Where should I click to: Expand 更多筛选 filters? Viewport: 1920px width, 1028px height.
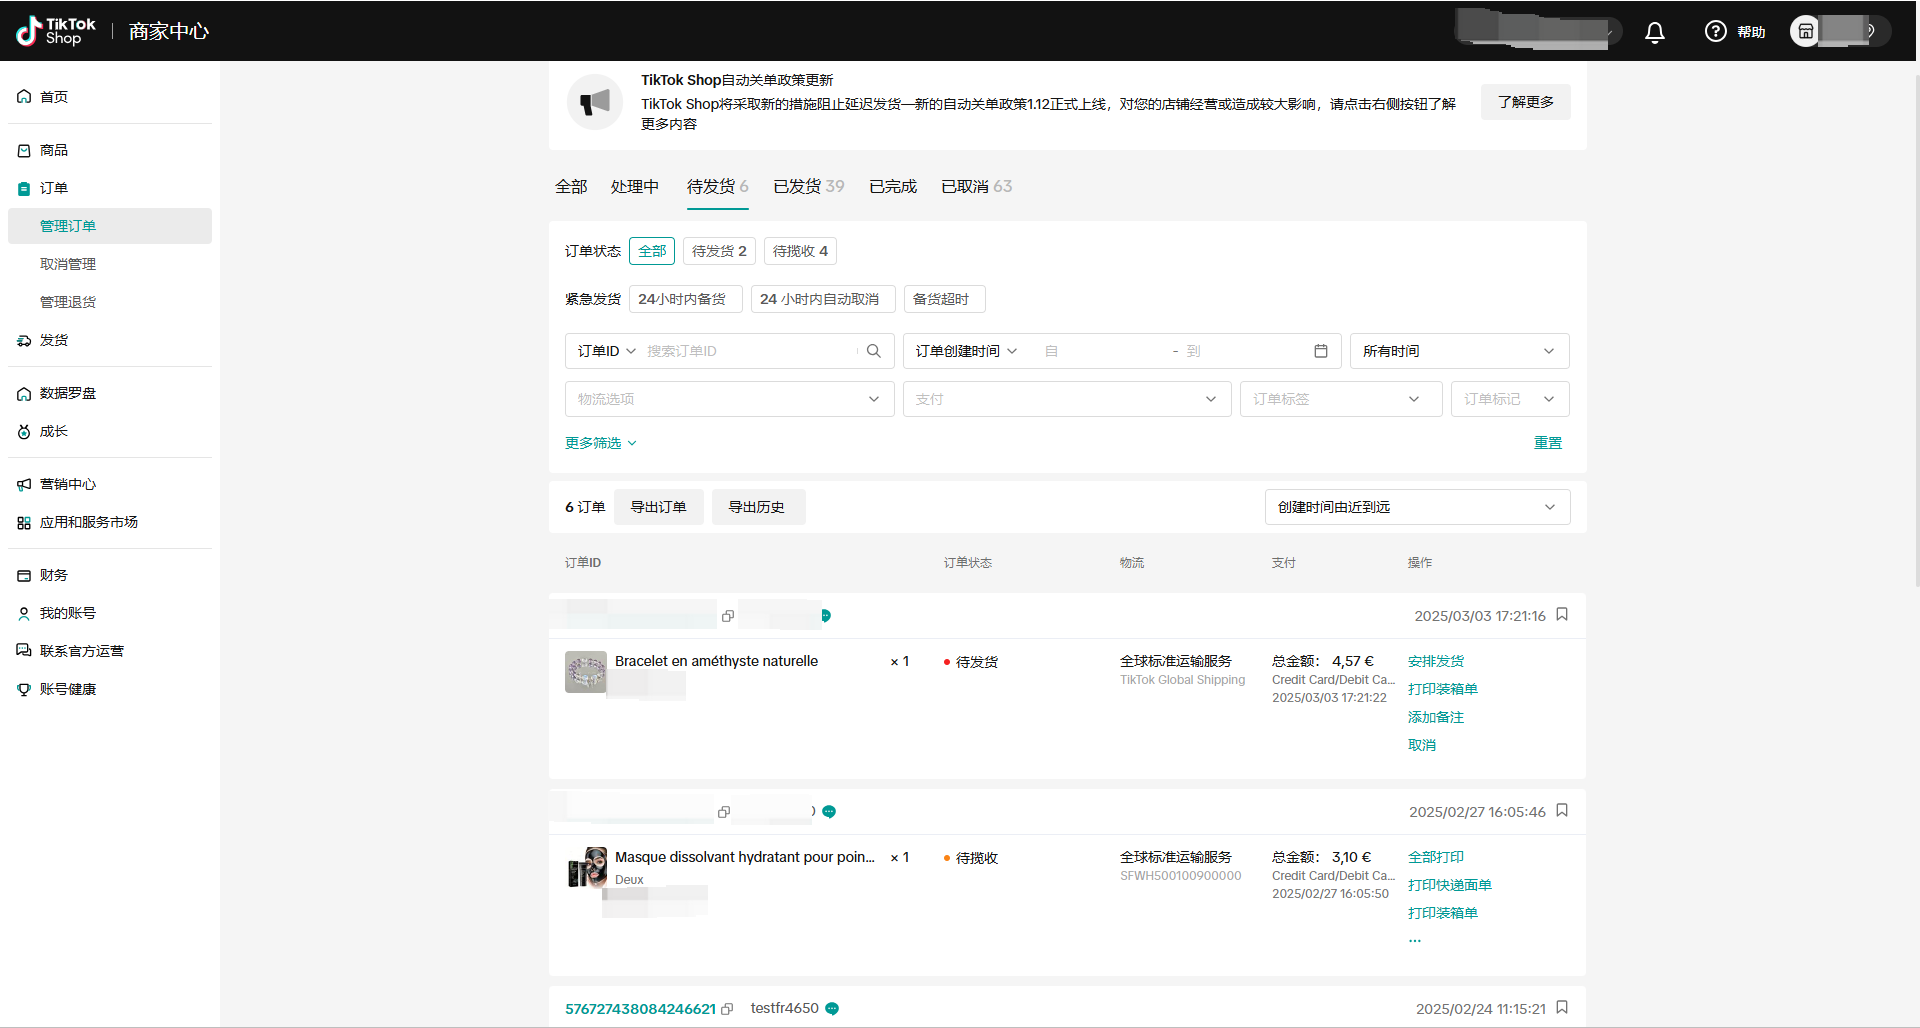click(600, 443)
